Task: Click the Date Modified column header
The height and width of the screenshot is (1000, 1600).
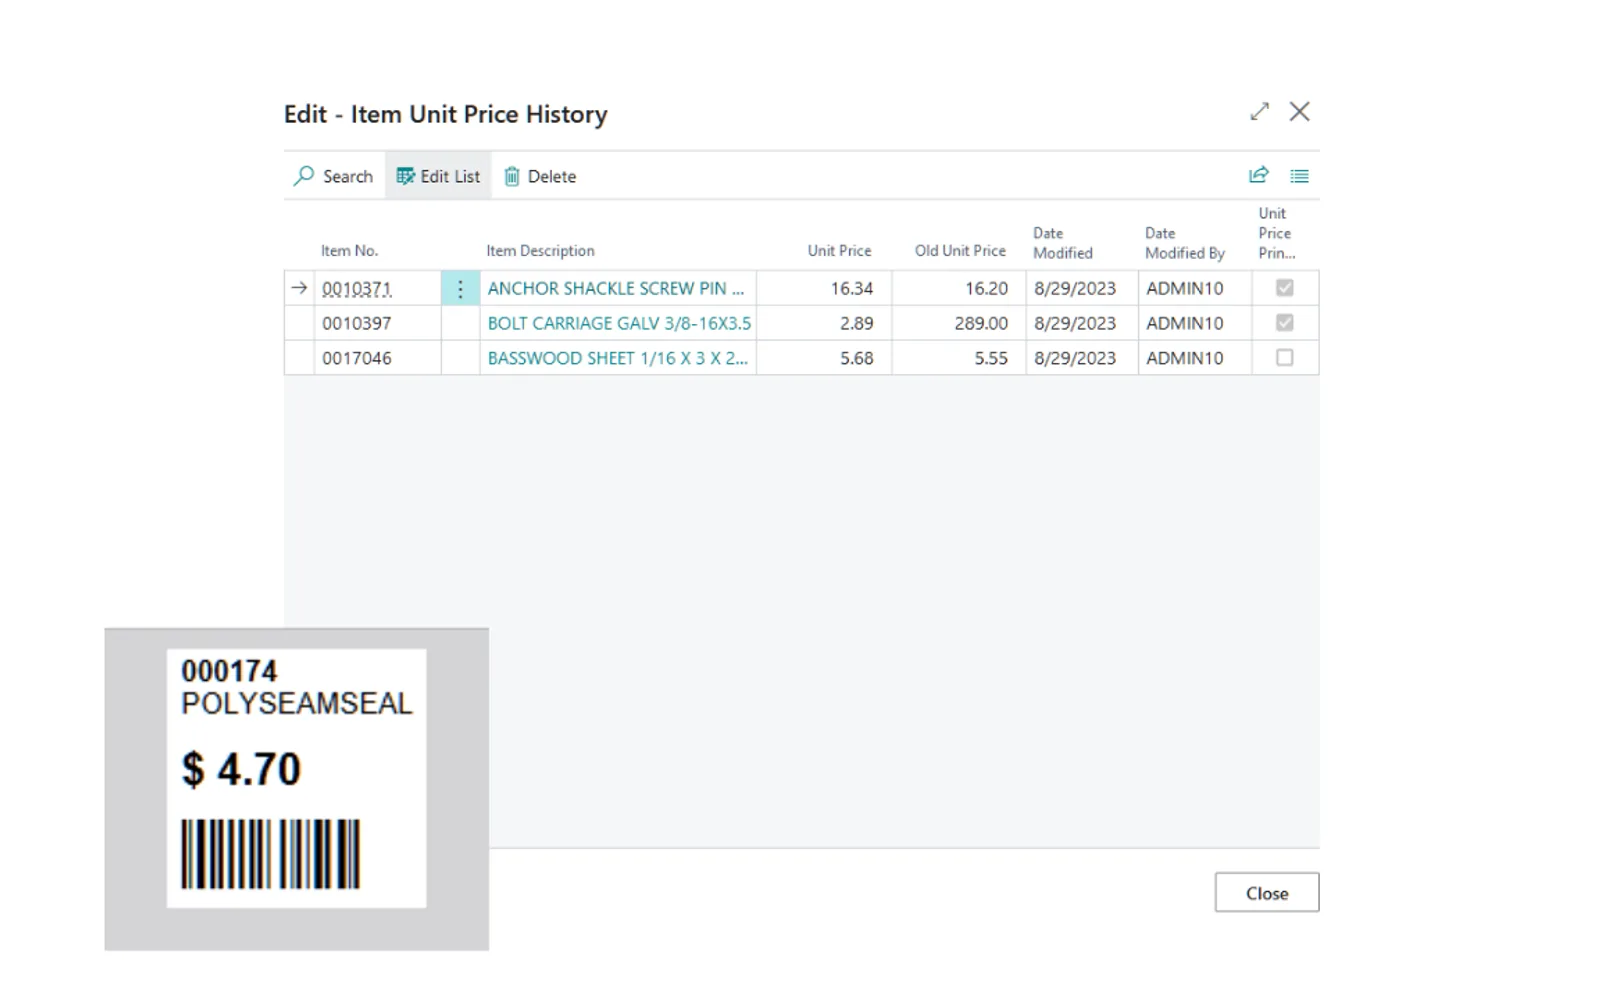Action: [1063, 243]
